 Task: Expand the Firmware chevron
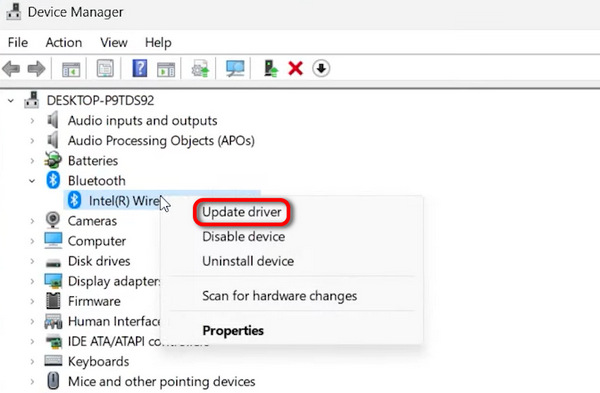pos(33,301)
